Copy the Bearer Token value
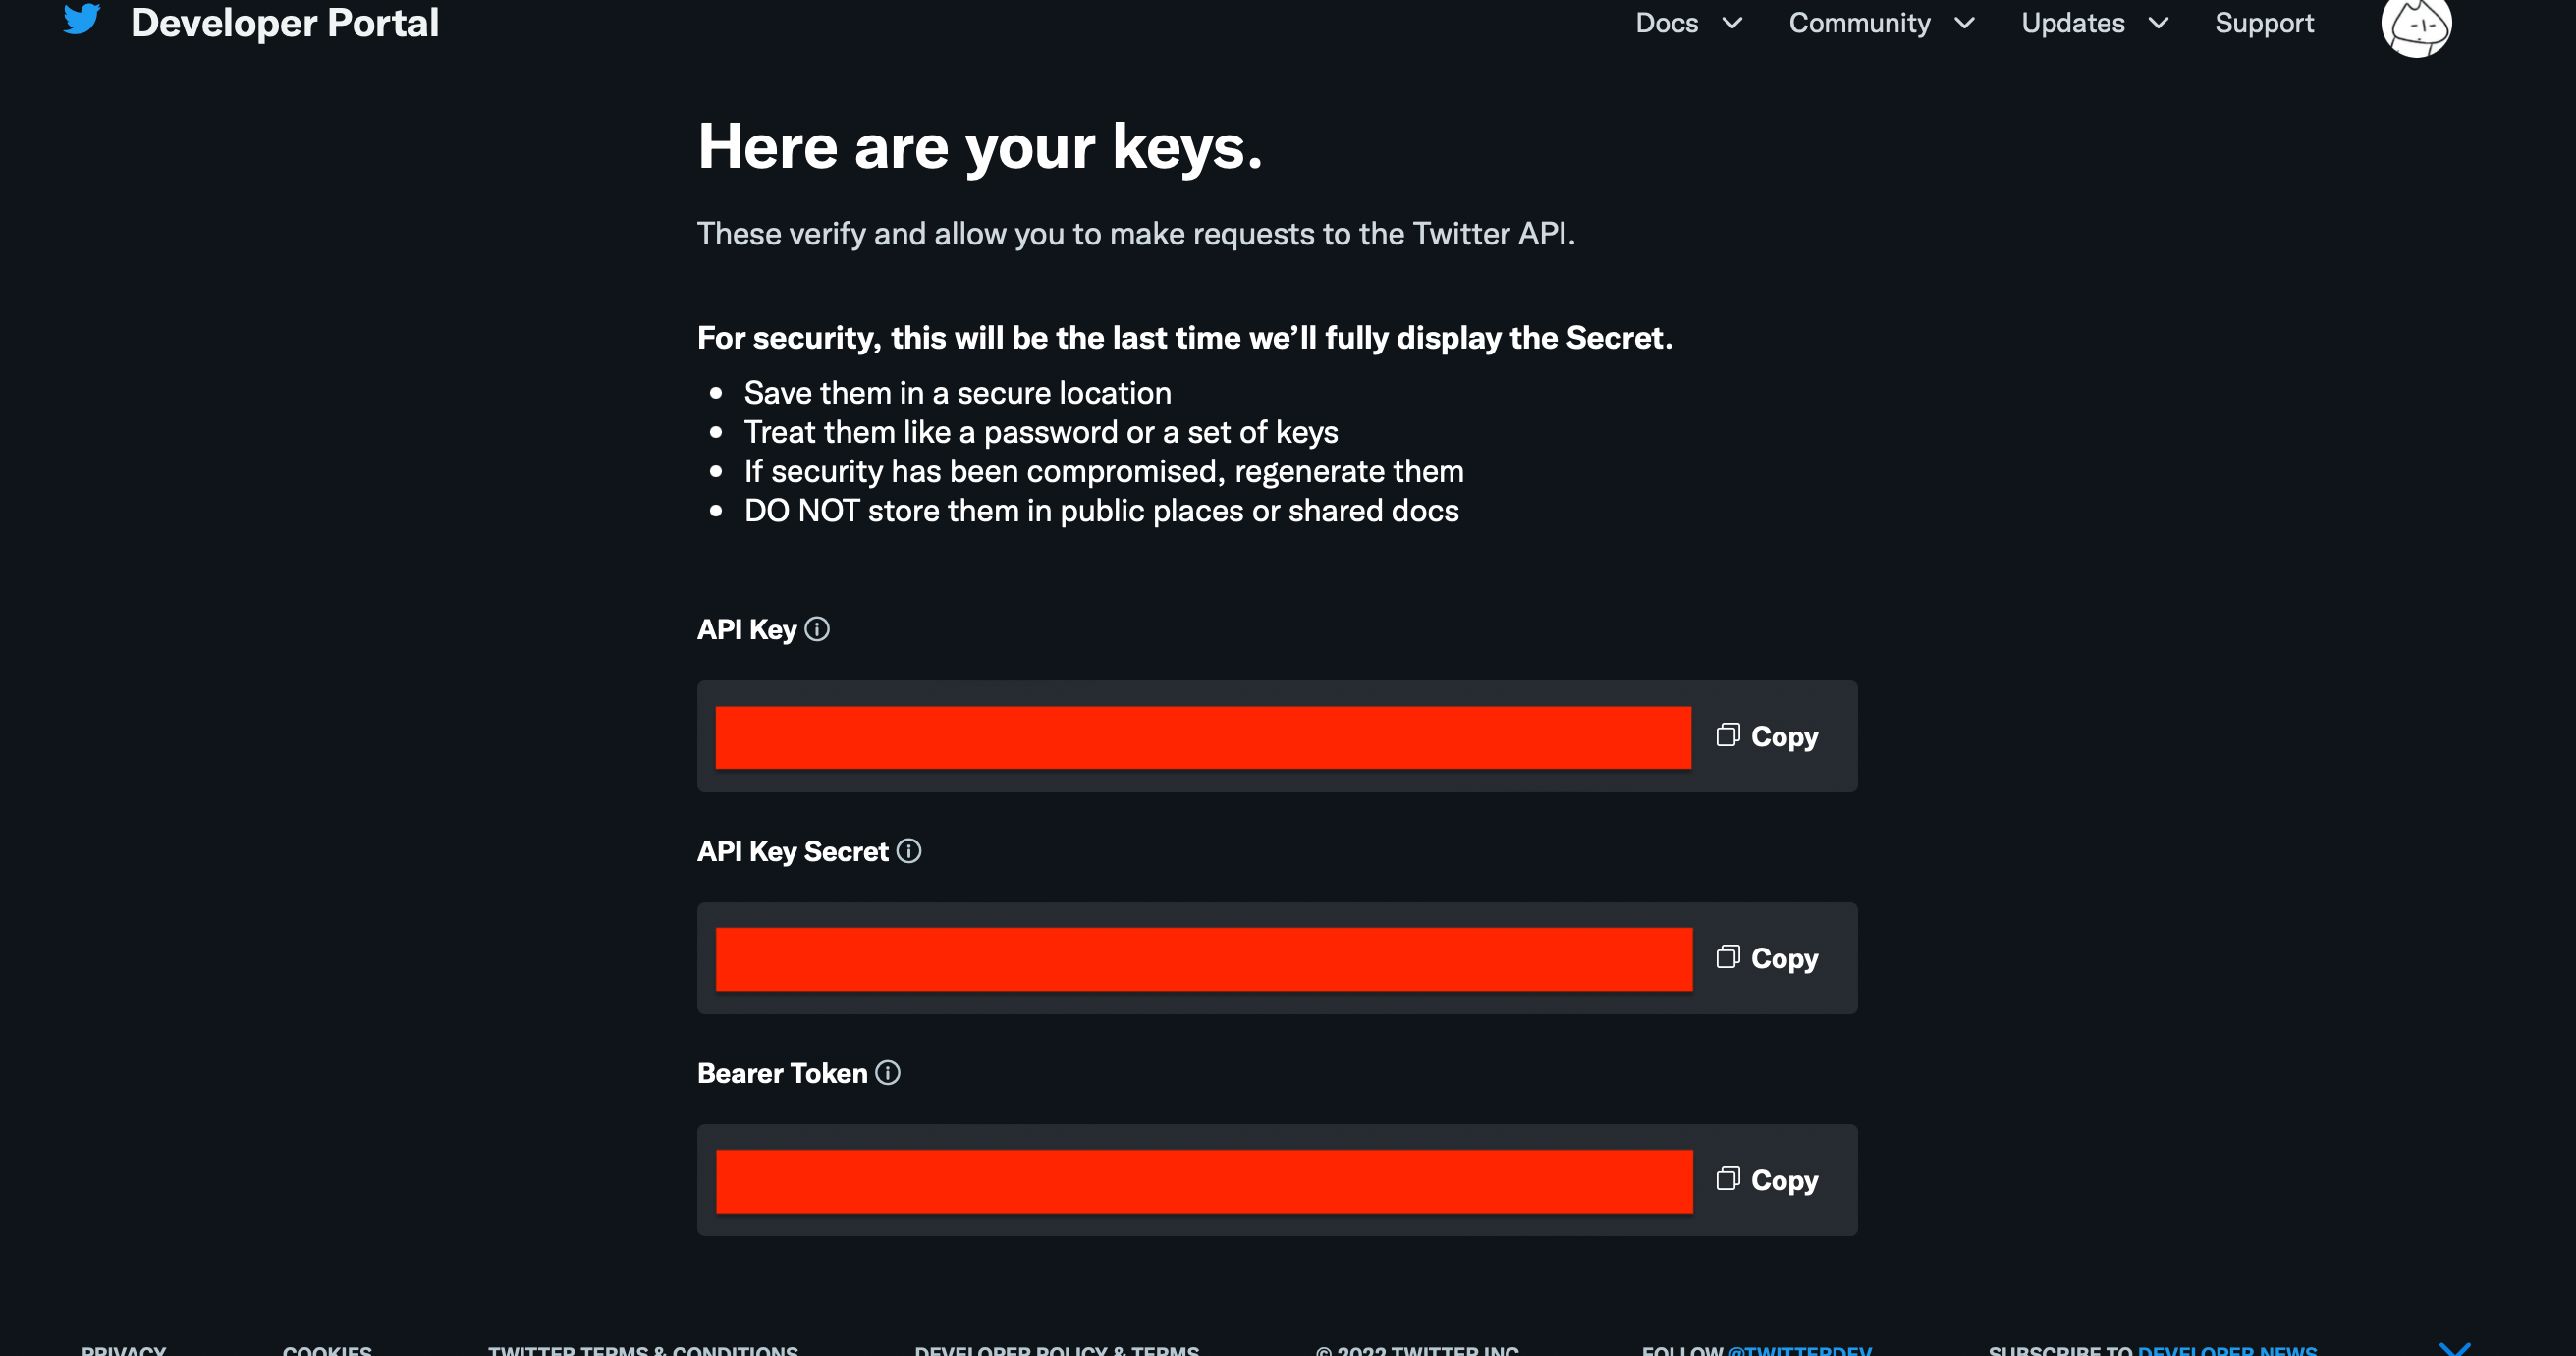 pos(1767,1180)
